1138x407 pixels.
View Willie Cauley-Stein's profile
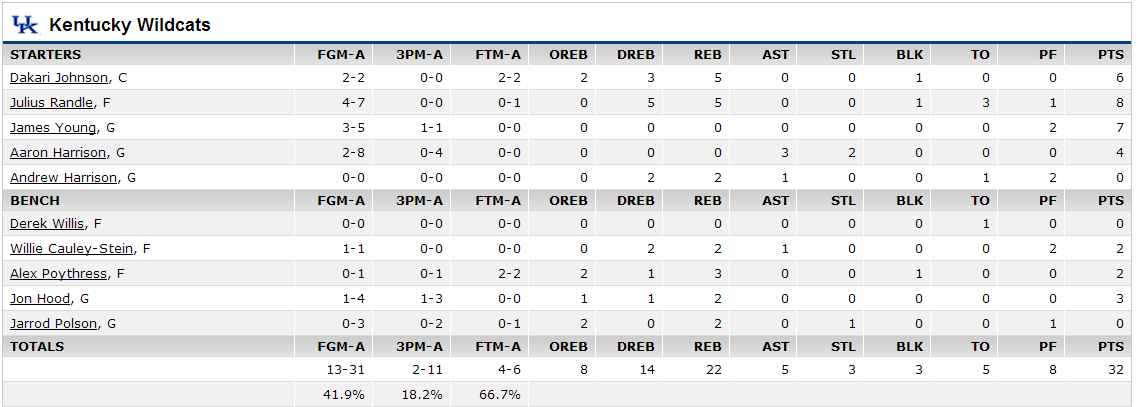(x=72, y=249)
